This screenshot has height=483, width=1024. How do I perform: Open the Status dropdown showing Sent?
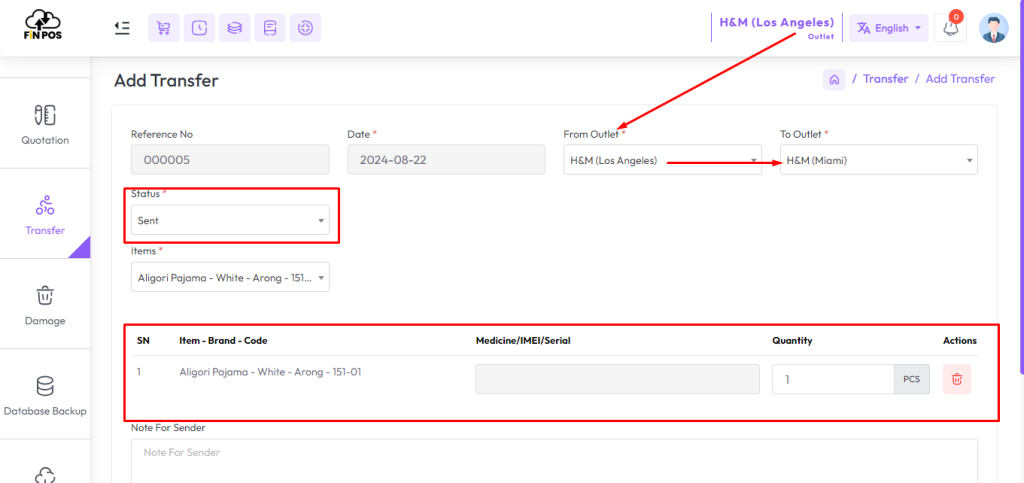pyautogui.click(x=230, y=221)
